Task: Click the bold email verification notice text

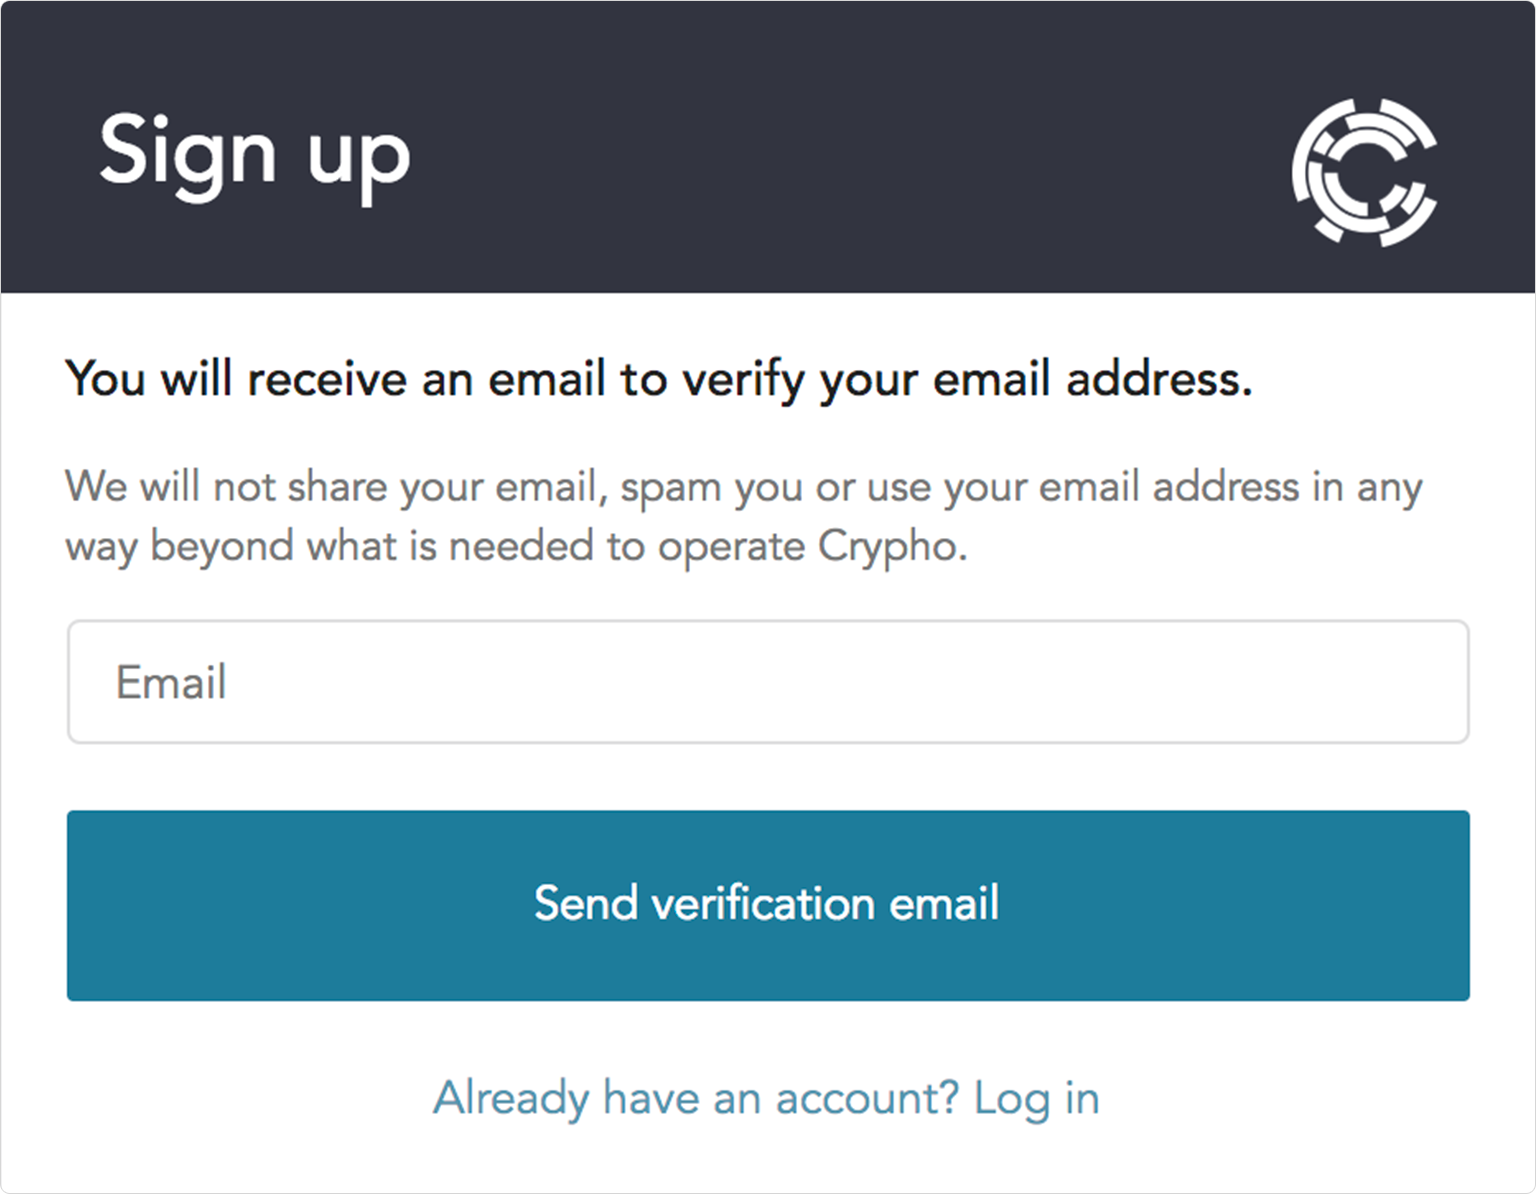Action: (658, 380)
